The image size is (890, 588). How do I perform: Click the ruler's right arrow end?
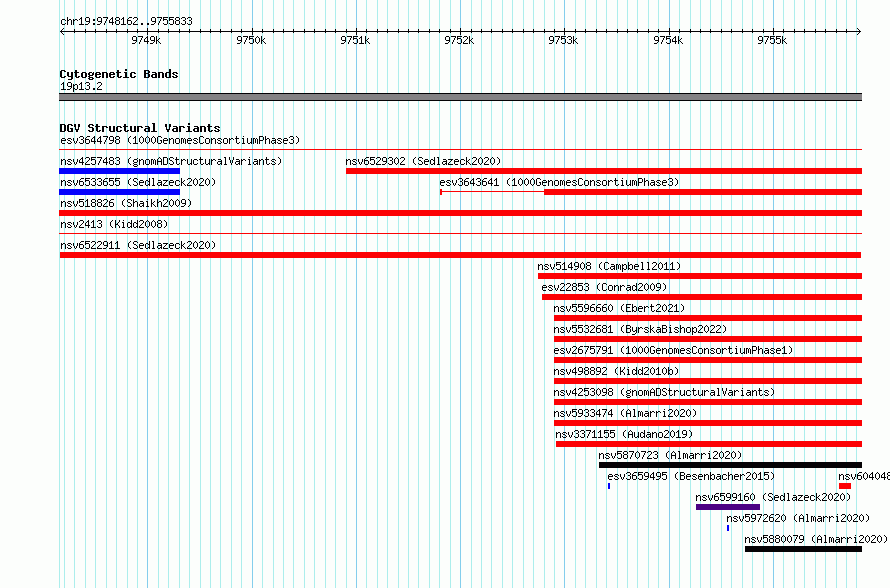click(x=859, y=32)
